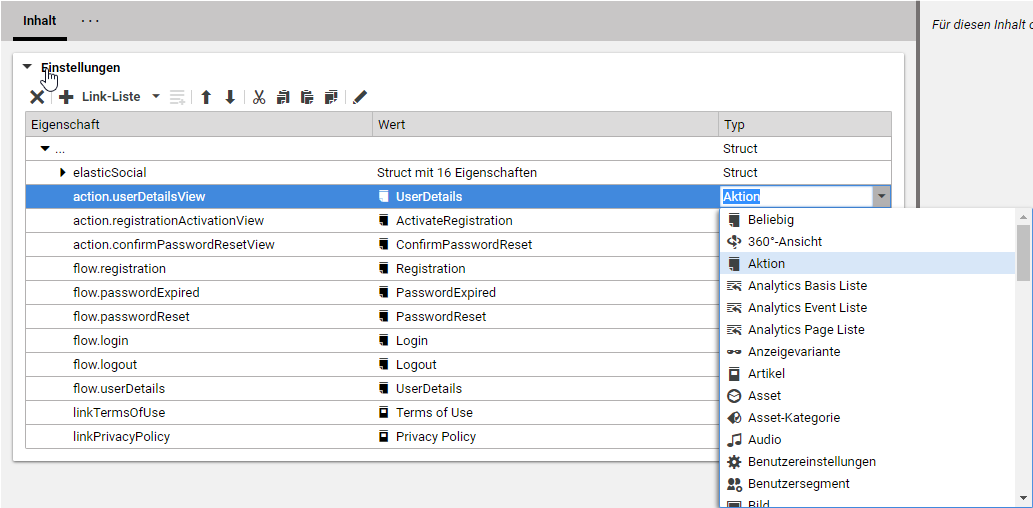Image resolution: width=1033 pixels, height=508 pixels.
Task: Open the Link-Liste type dropdown arrow
Action: pyautogui.click(x=155, y=97)
